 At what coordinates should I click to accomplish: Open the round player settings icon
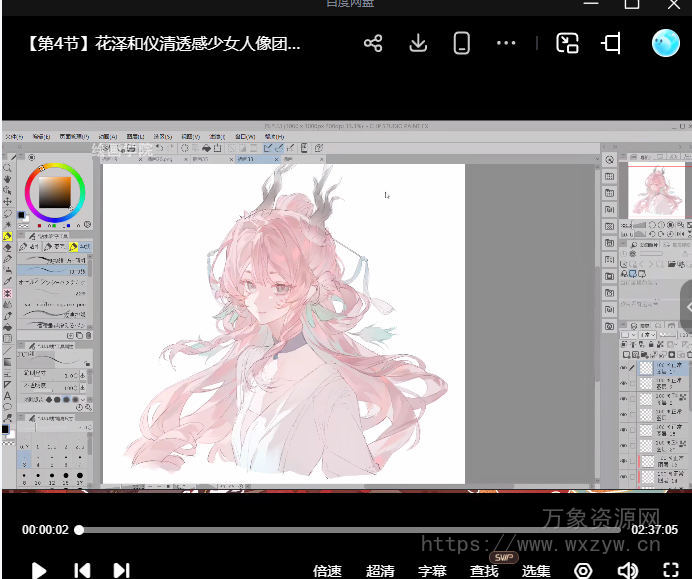coord(583,570)
